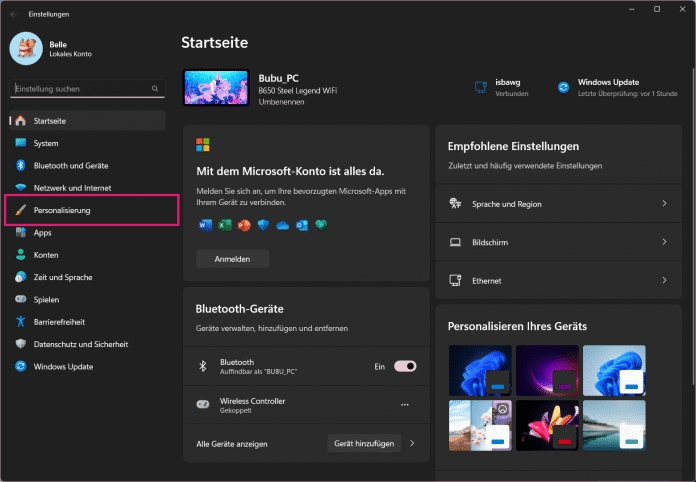This screenshot has width=696, height=482.
Task: Go to the System settings page
Action: coord(46,143)
